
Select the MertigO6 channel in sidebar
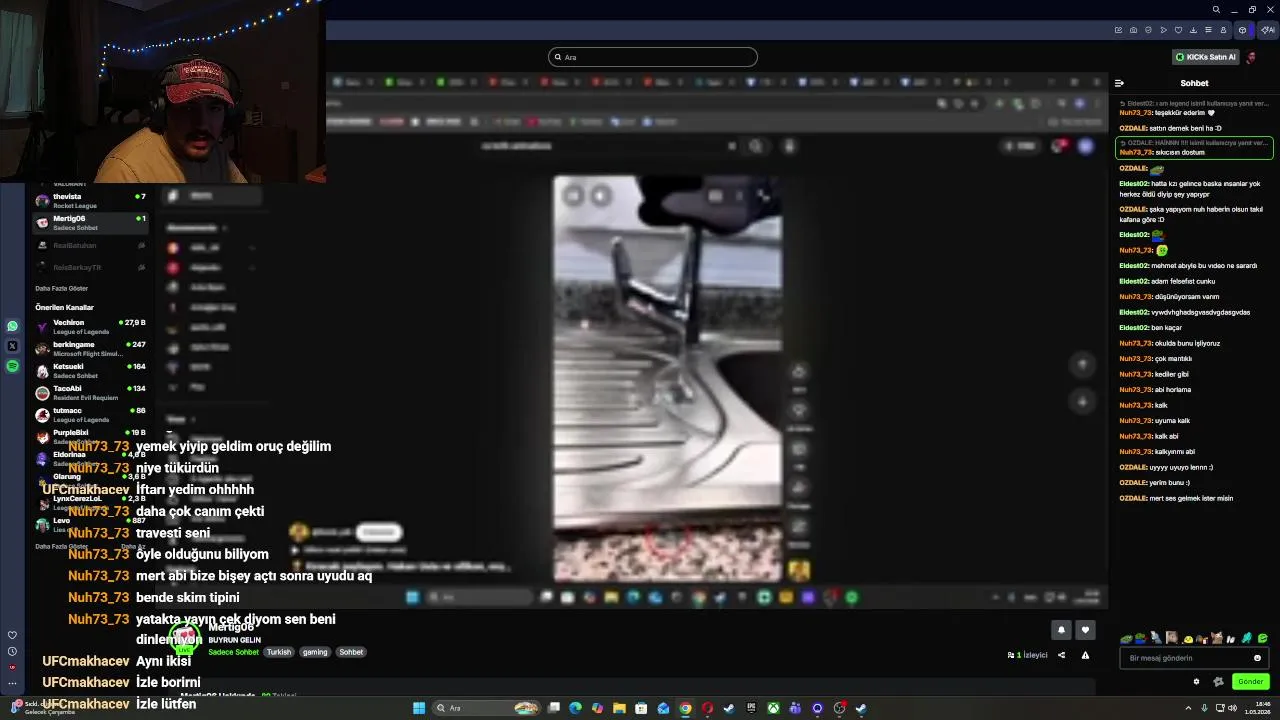[91, 223]
